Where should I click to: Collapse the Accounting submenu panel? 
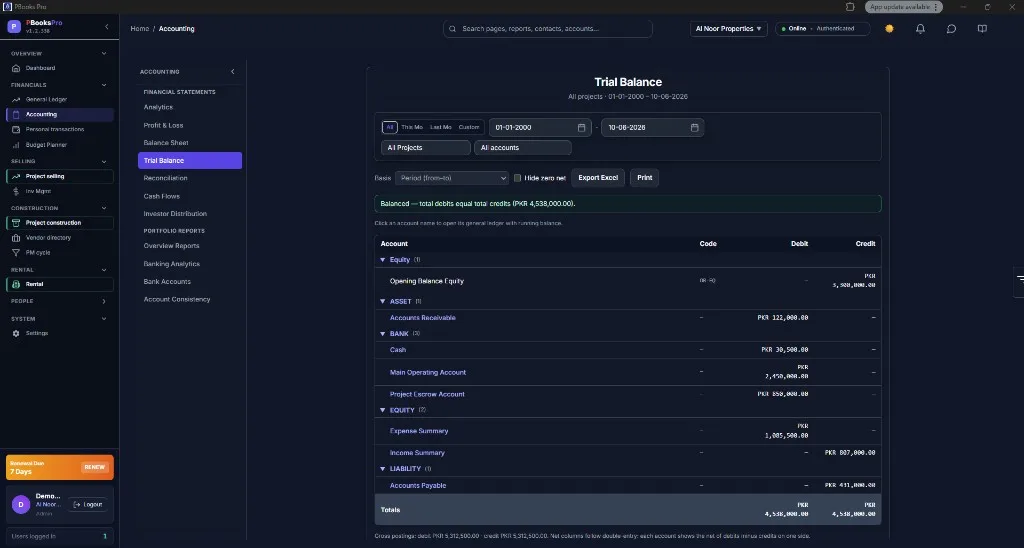232,72
